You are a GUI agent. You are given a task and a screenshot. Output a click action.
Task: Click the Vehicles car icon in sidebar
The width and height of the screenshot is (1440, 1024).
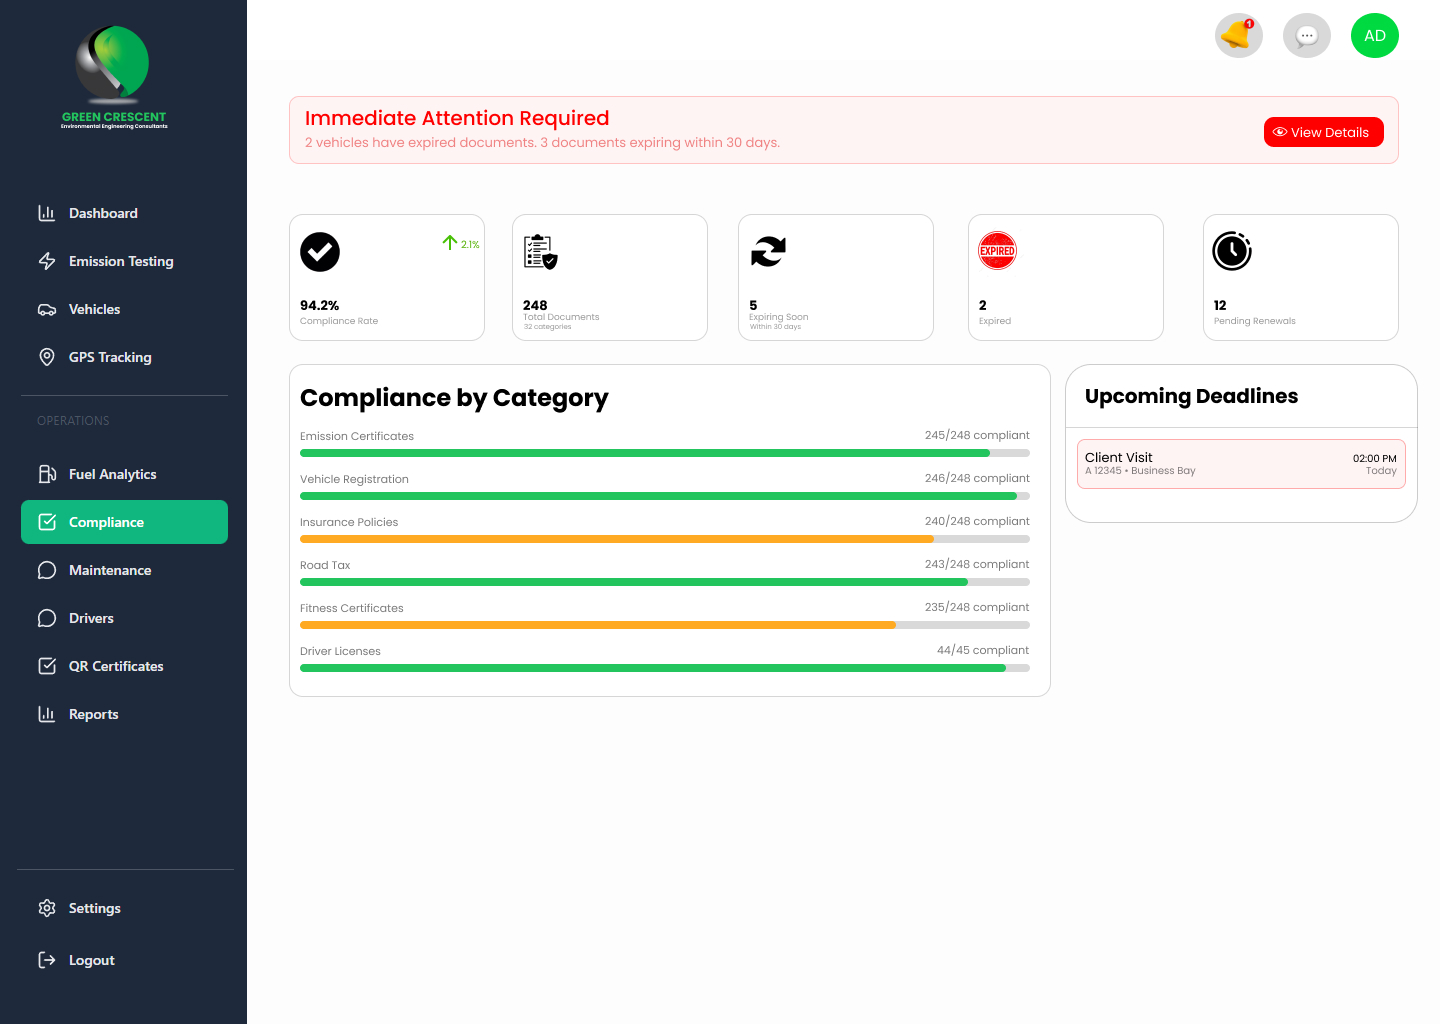pos(47,309)
